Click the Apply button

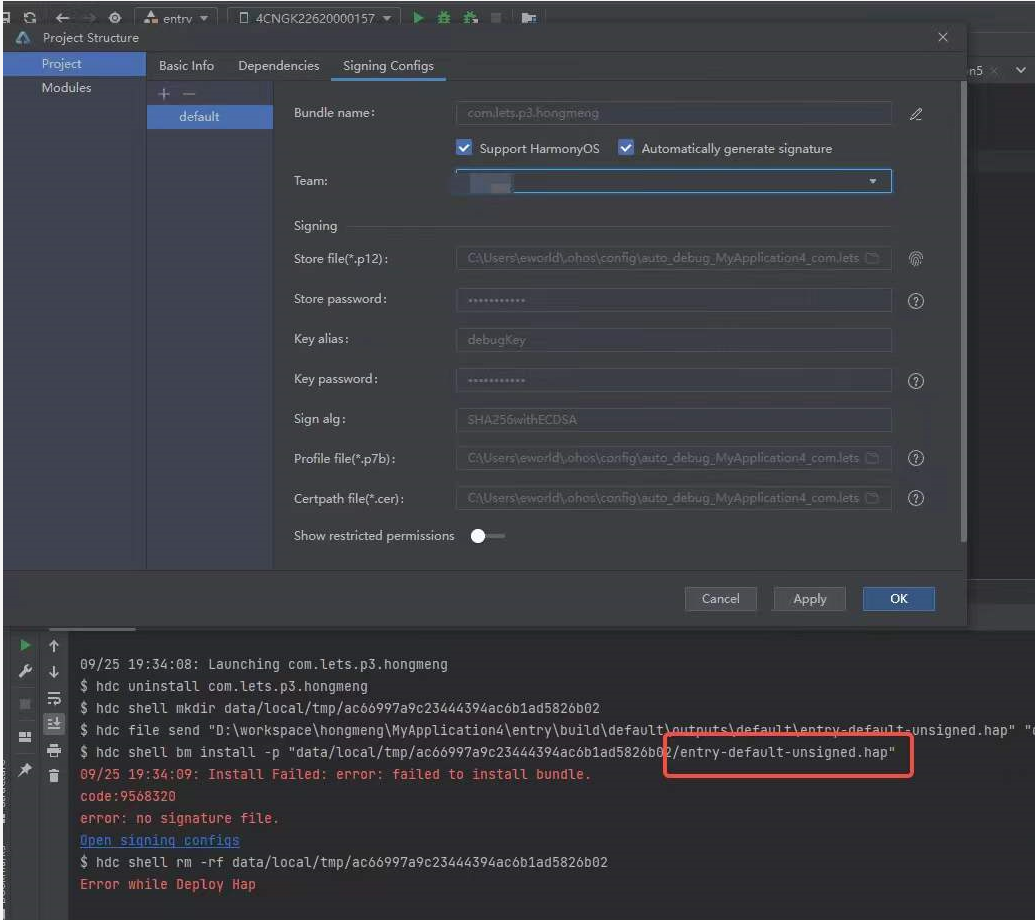[x=809, y=599]
